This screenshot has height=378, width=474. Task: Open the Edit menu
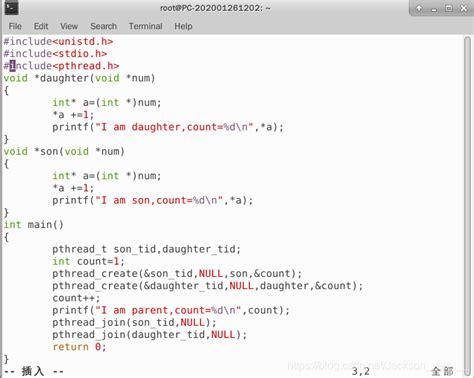pyautogui.click(x=41, y=26)
